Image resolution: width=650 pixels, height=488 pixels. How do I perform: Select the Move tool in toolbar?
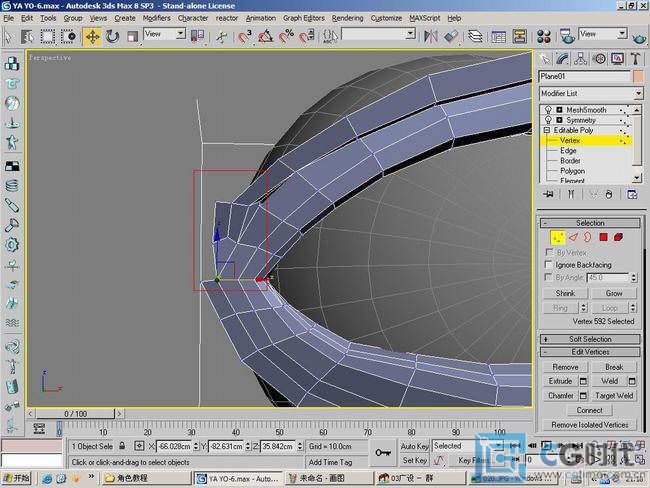coord(92,36)
